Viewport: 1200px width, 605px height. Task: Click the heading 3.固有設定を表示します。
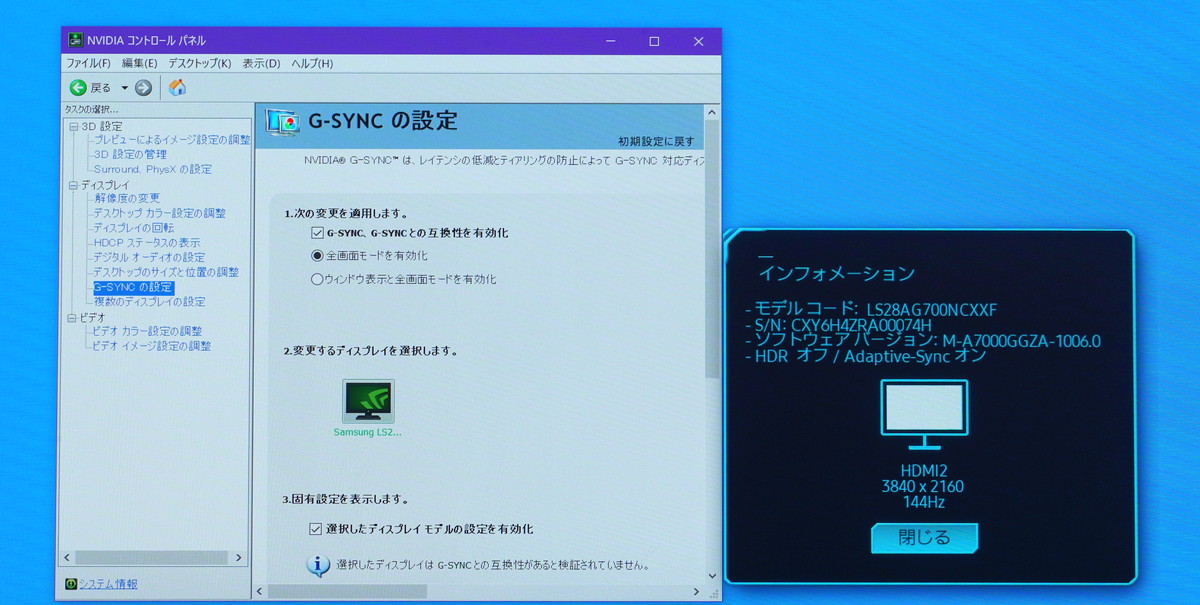[x=345, y=499]
